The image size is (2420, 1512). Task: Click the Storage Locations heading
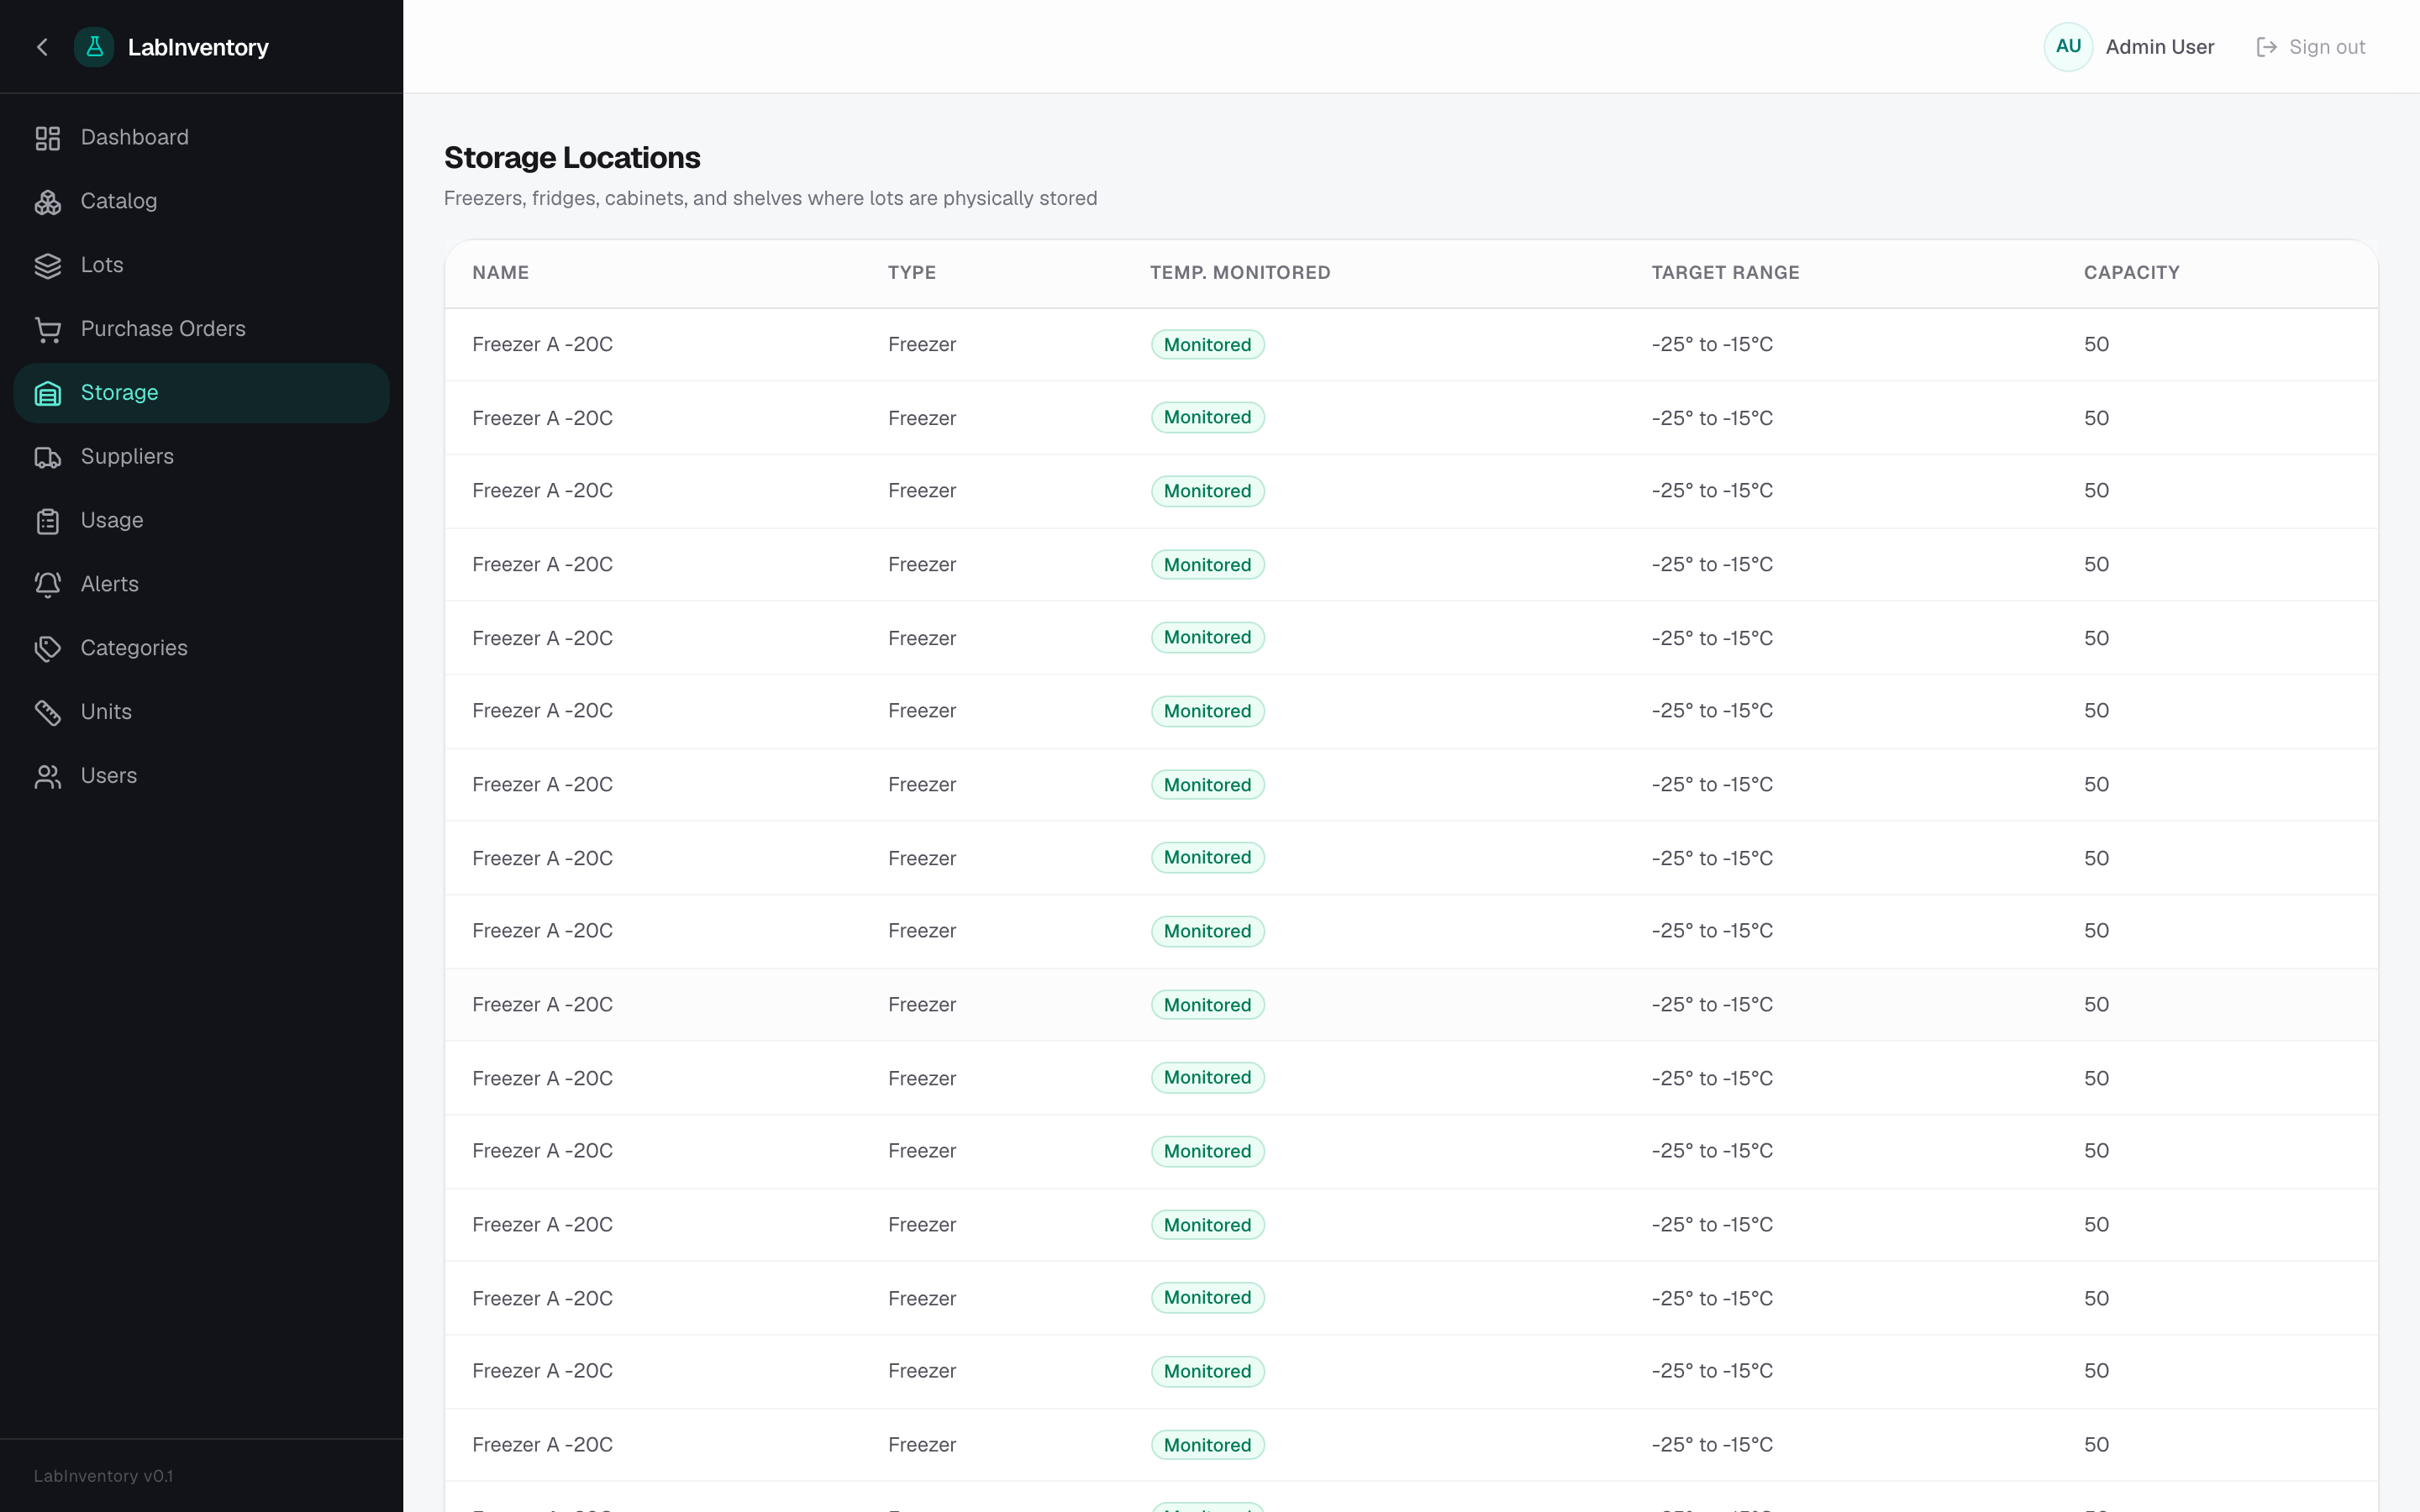click(572, 158)
